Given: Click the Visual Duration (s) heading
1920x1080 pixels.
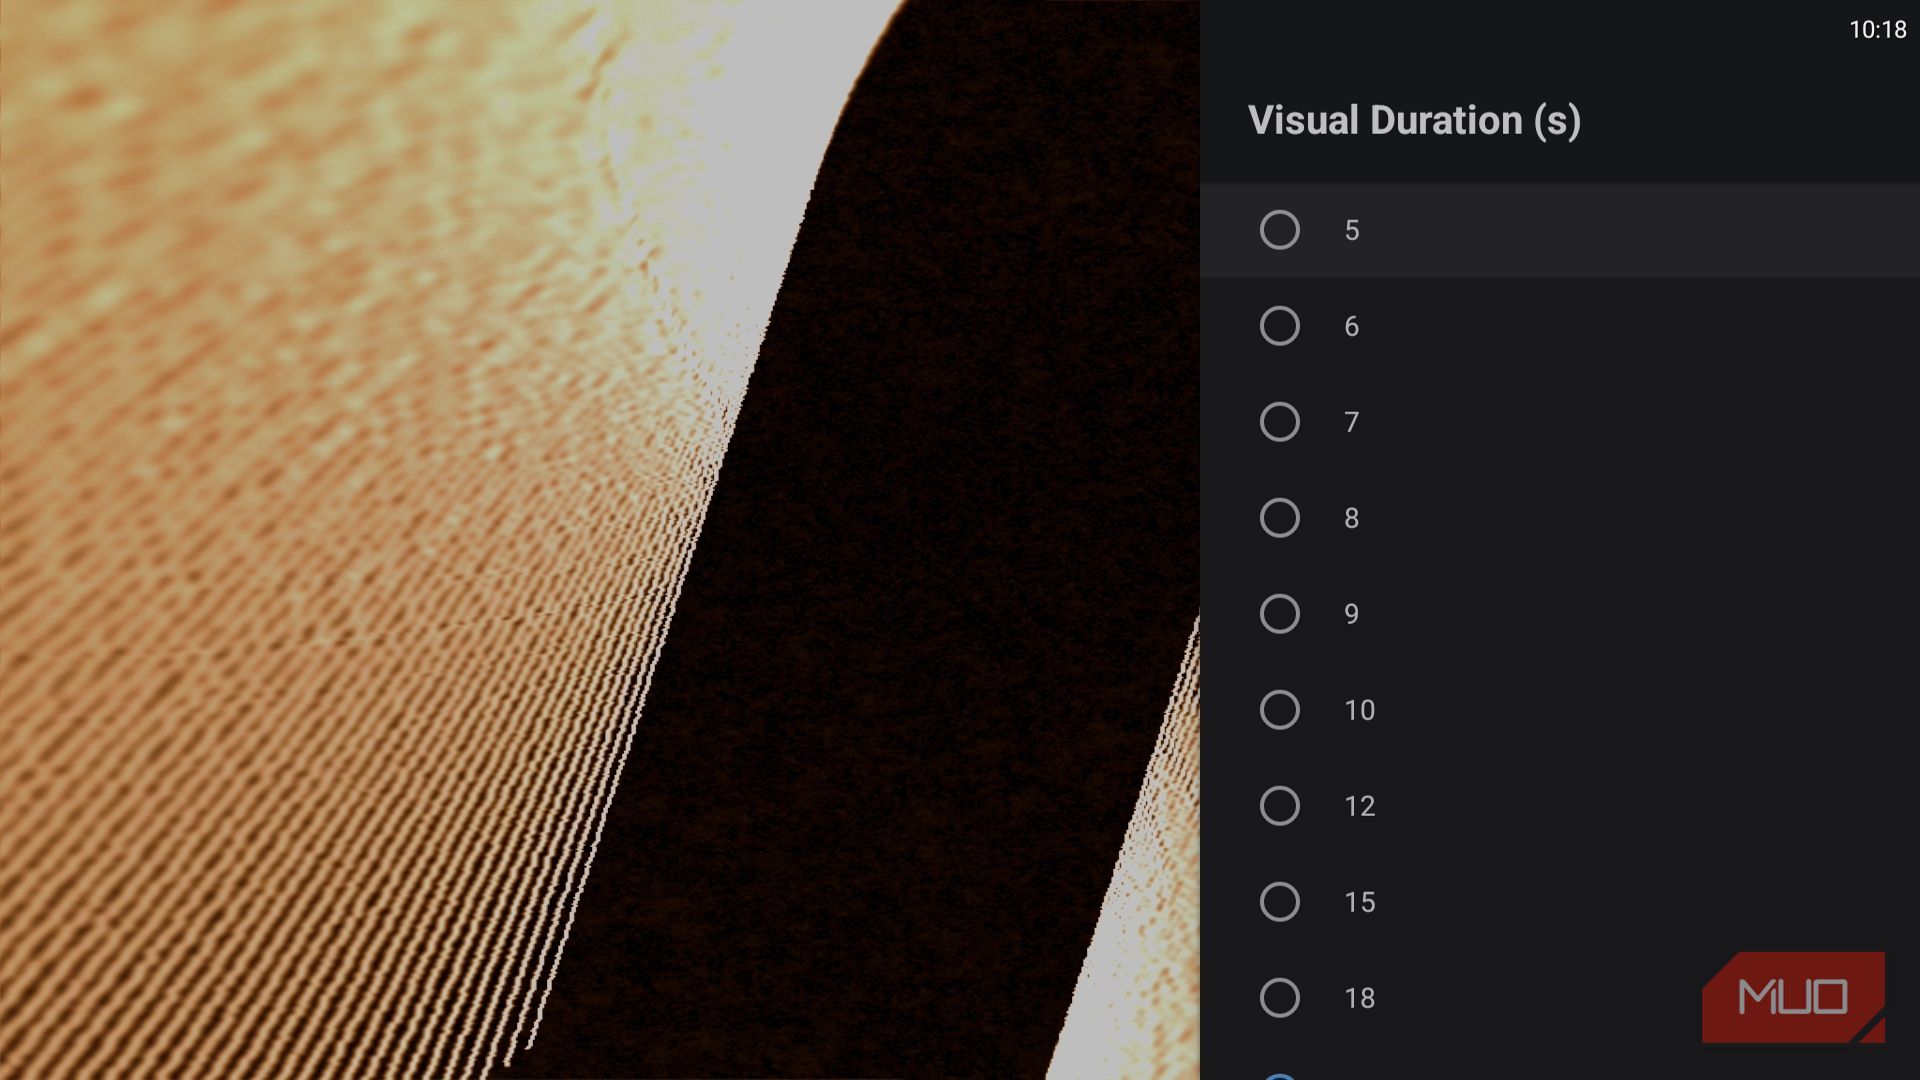Looking at the screenshot, I should tap(1414, 121).
